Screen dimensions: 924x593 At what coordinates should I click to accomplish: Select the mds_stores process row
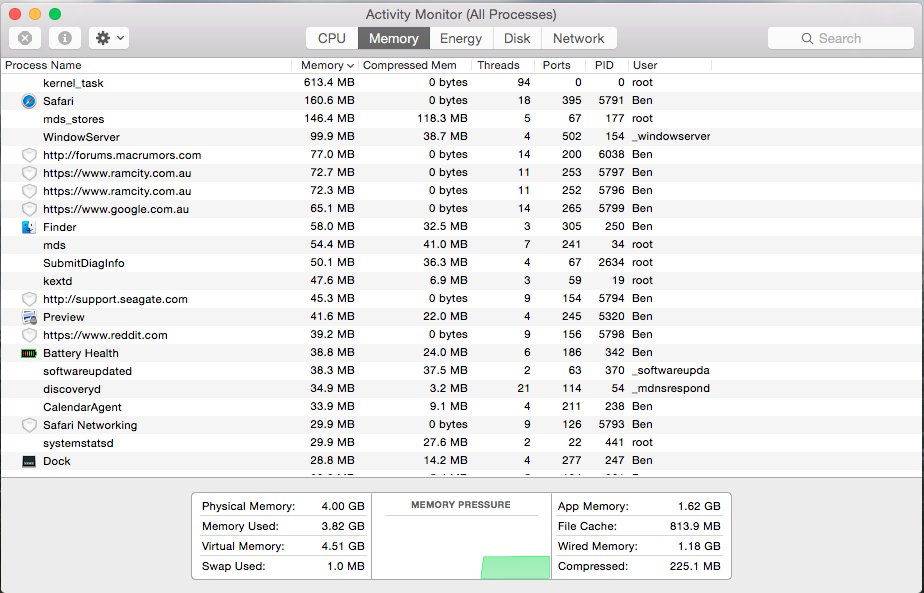(x=462, y=118)
